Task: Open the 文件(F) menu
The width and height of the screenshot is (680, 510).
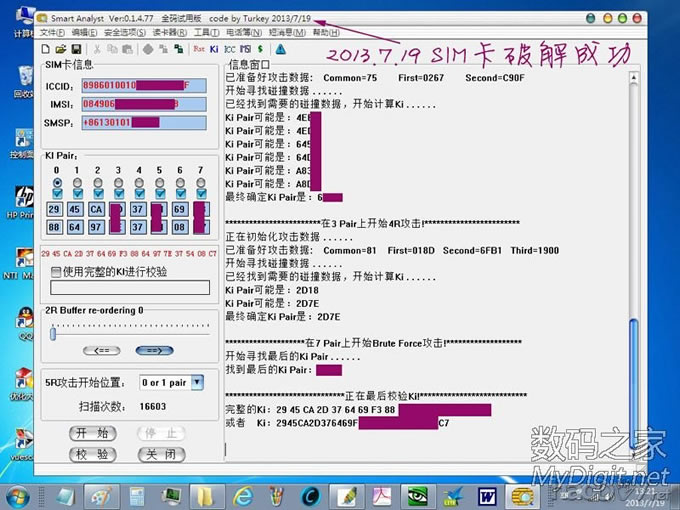Action: pyautogui.click(x=53, y=33)
